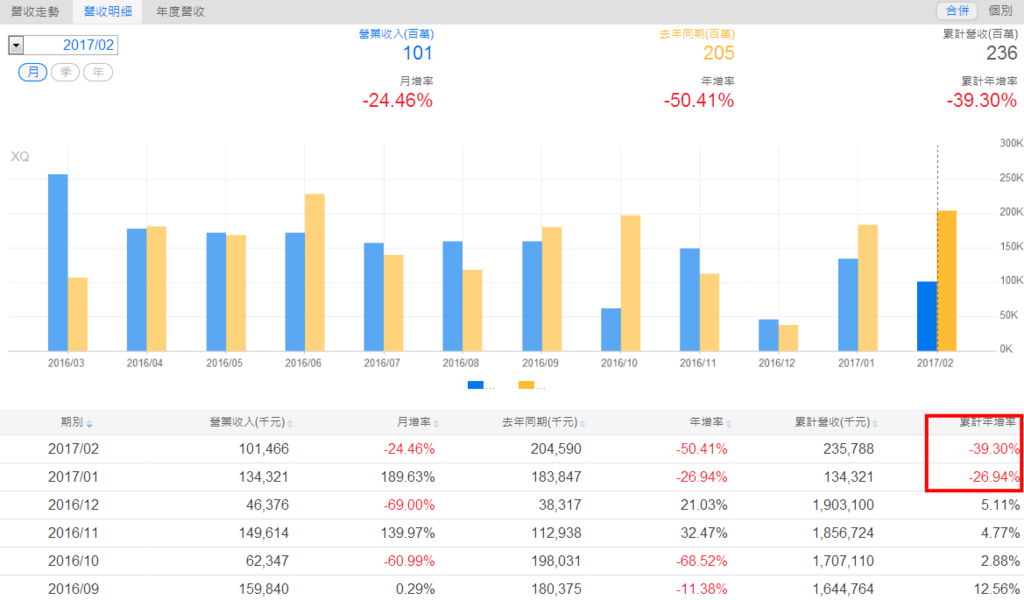1024x600 pixels.
Task: Click the 2016/08 label on chart axis
Action: click(461, 363)
